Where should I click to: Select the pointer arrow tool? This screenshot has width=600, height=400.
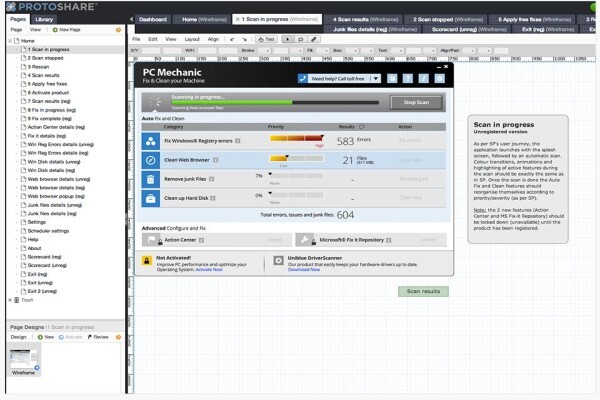tap(288, 39)
